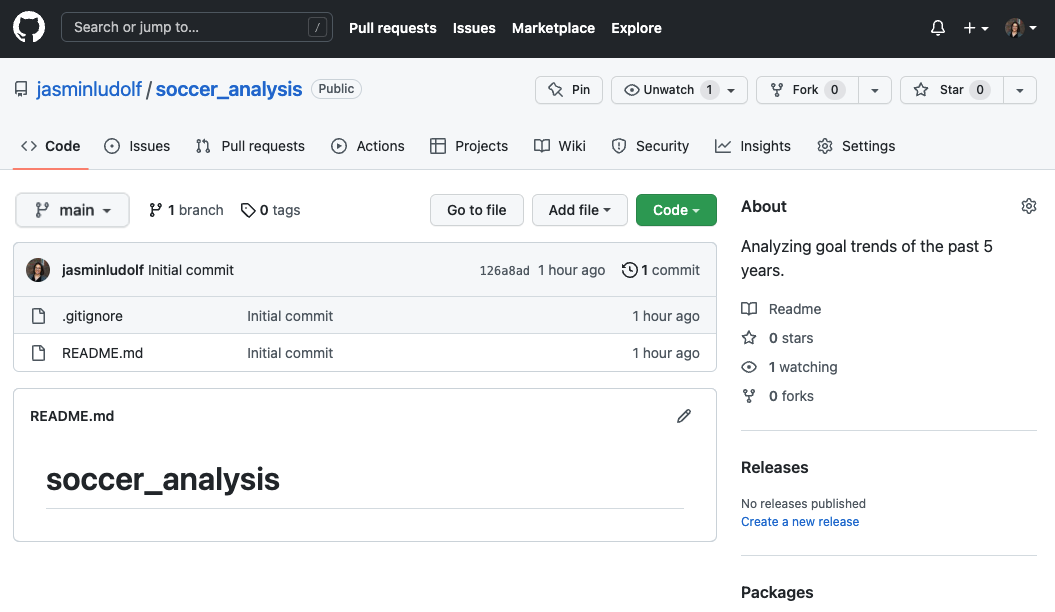The height and width of the screenshot is (612, 1055).
Task: Click the Go to file button
Action: (x=476, y=210)
